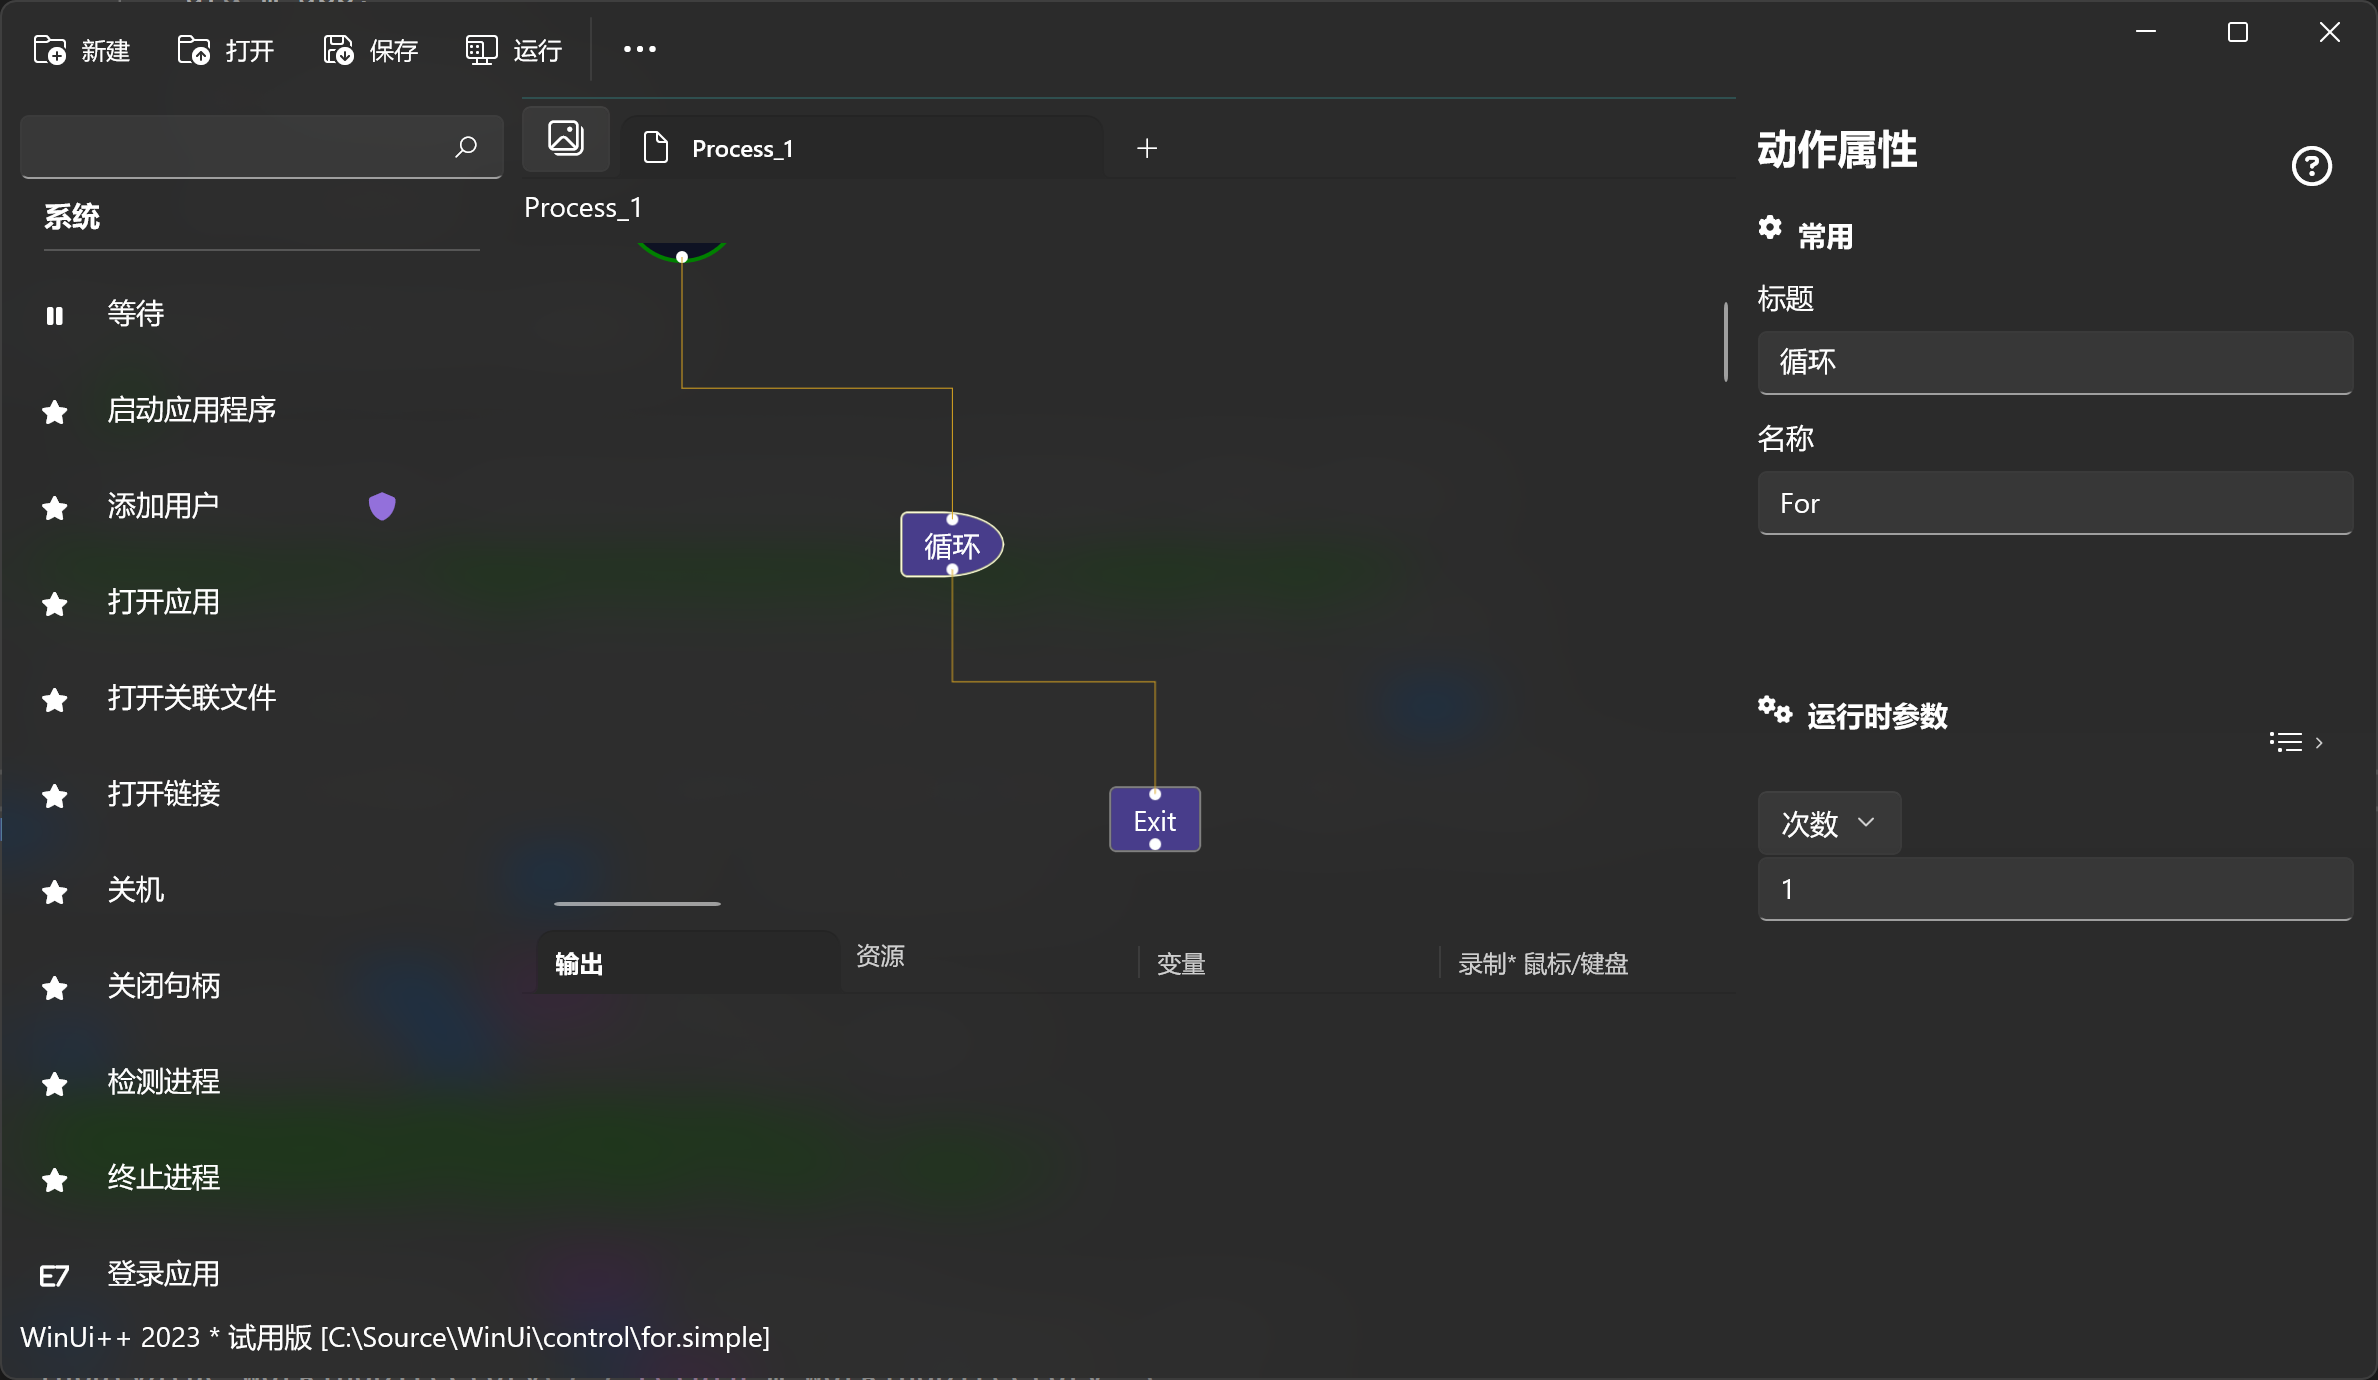Click the search magnifier icon

466,147
